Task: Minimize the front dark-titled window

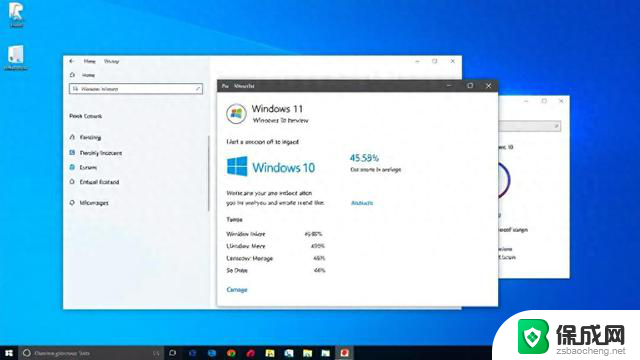Action: click(x=449, y=86)
